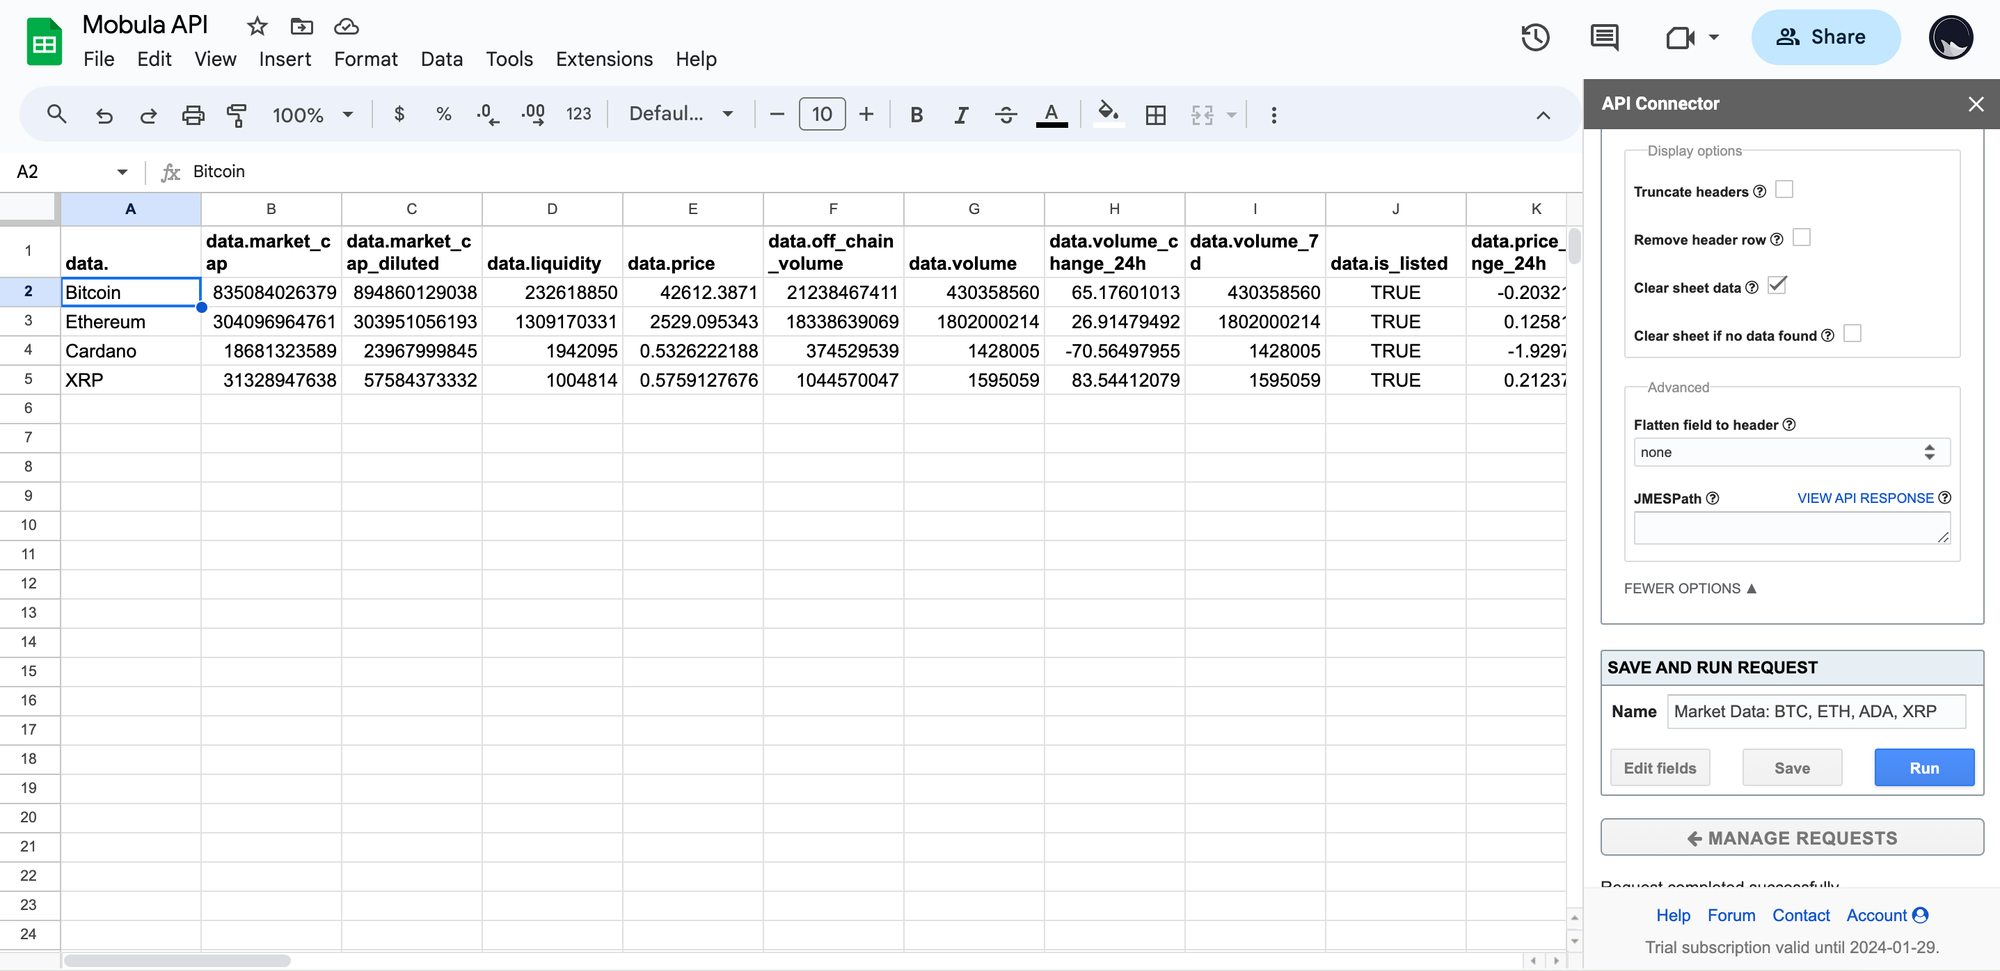
Task: Enable the Truncate headers checkbox
Action: click(x=1784, y=189)
